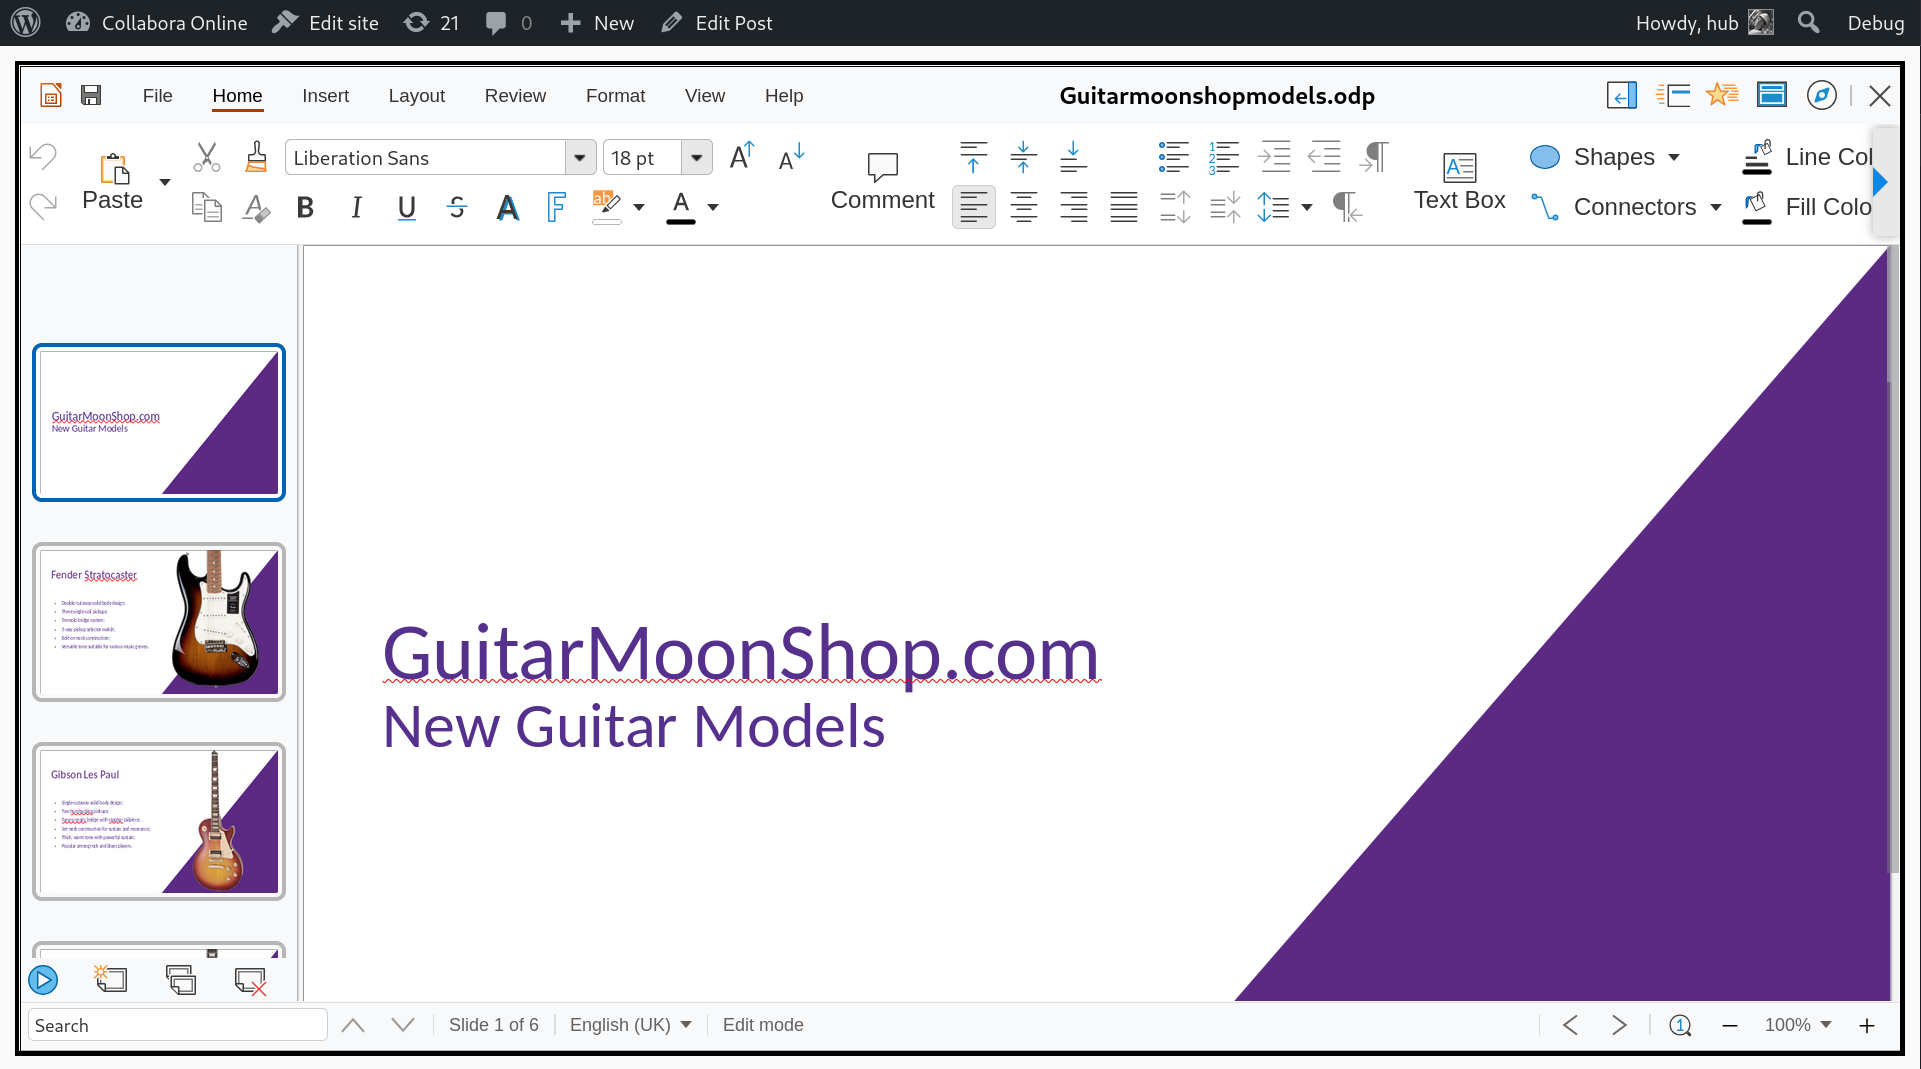Switch to the View tab

tap(705, 96)
